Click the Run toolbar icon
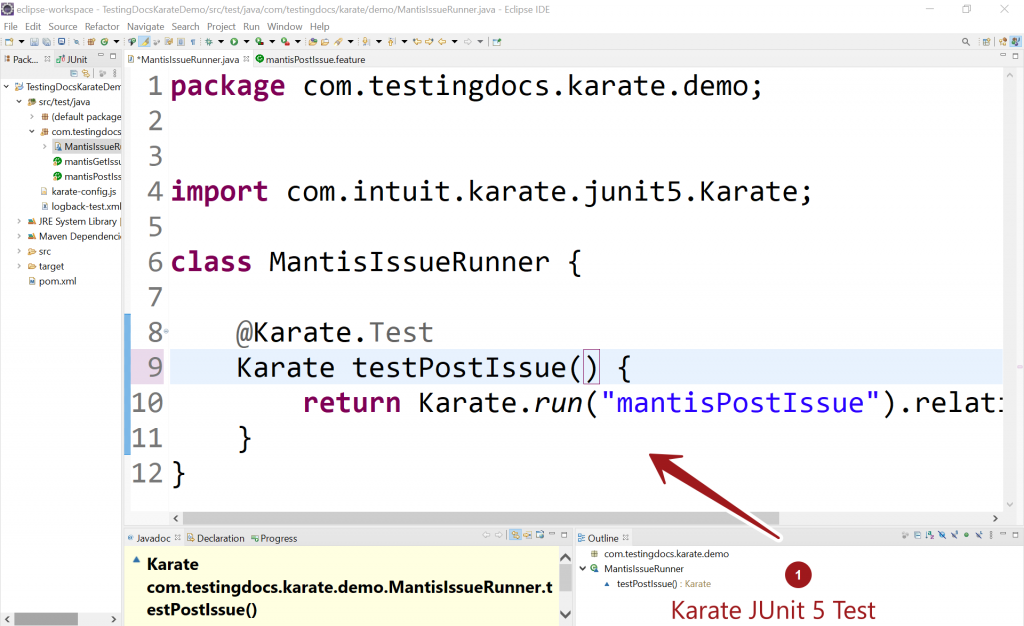Image resolution: width=1024 pixels, height=626 pixels. [234, 42]
